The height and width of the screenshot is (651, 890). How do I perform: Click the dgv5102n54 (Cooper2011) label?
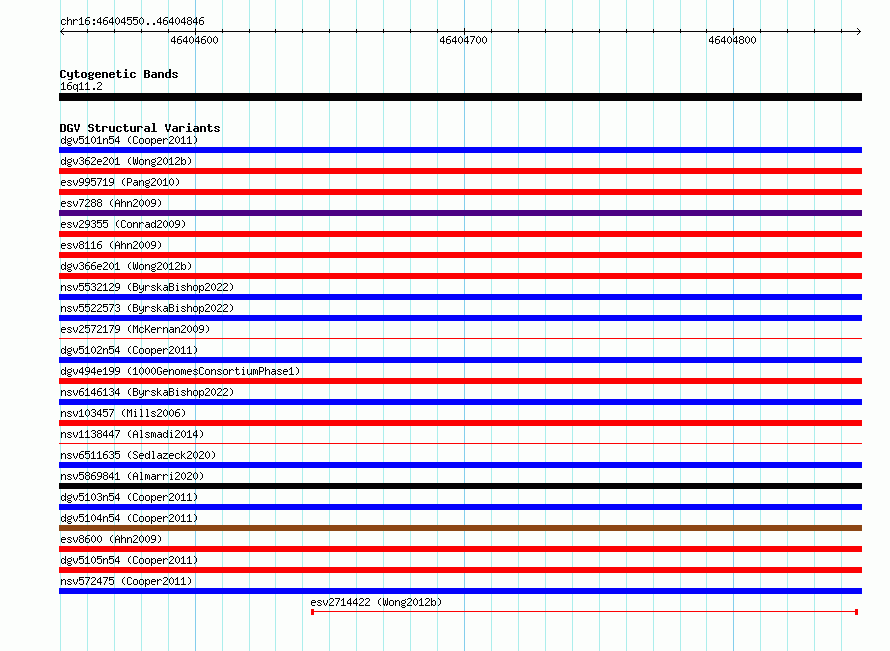click(129, 350)
